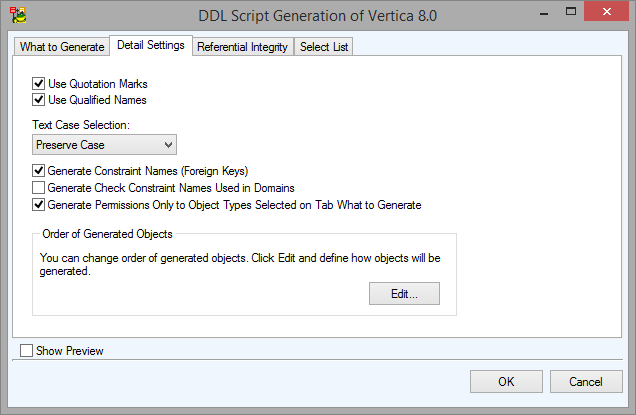Click the dialog title bar text
This screenshot has height=415, width=636.
click(x=317, y=14)
